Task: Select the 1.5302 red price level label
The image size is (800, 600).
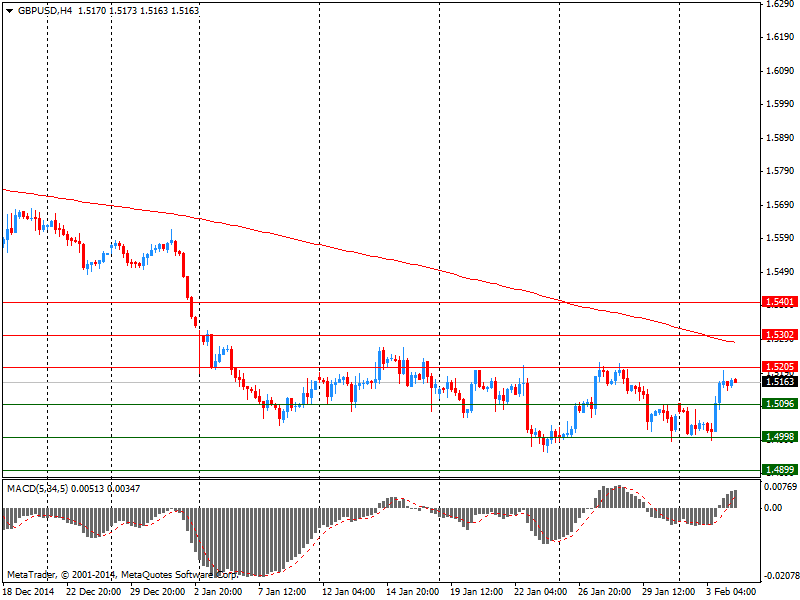Action: coord(779,335)
